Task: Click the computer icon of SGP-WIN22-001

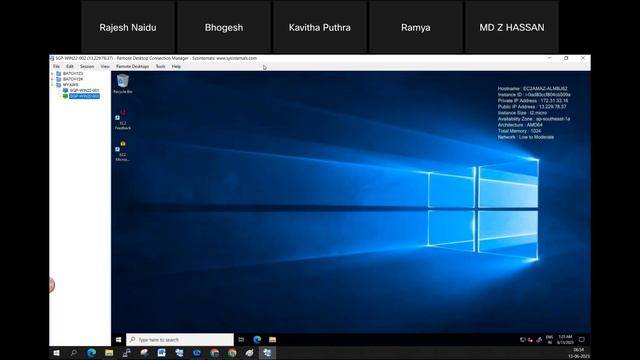Action: click(65, 90)
